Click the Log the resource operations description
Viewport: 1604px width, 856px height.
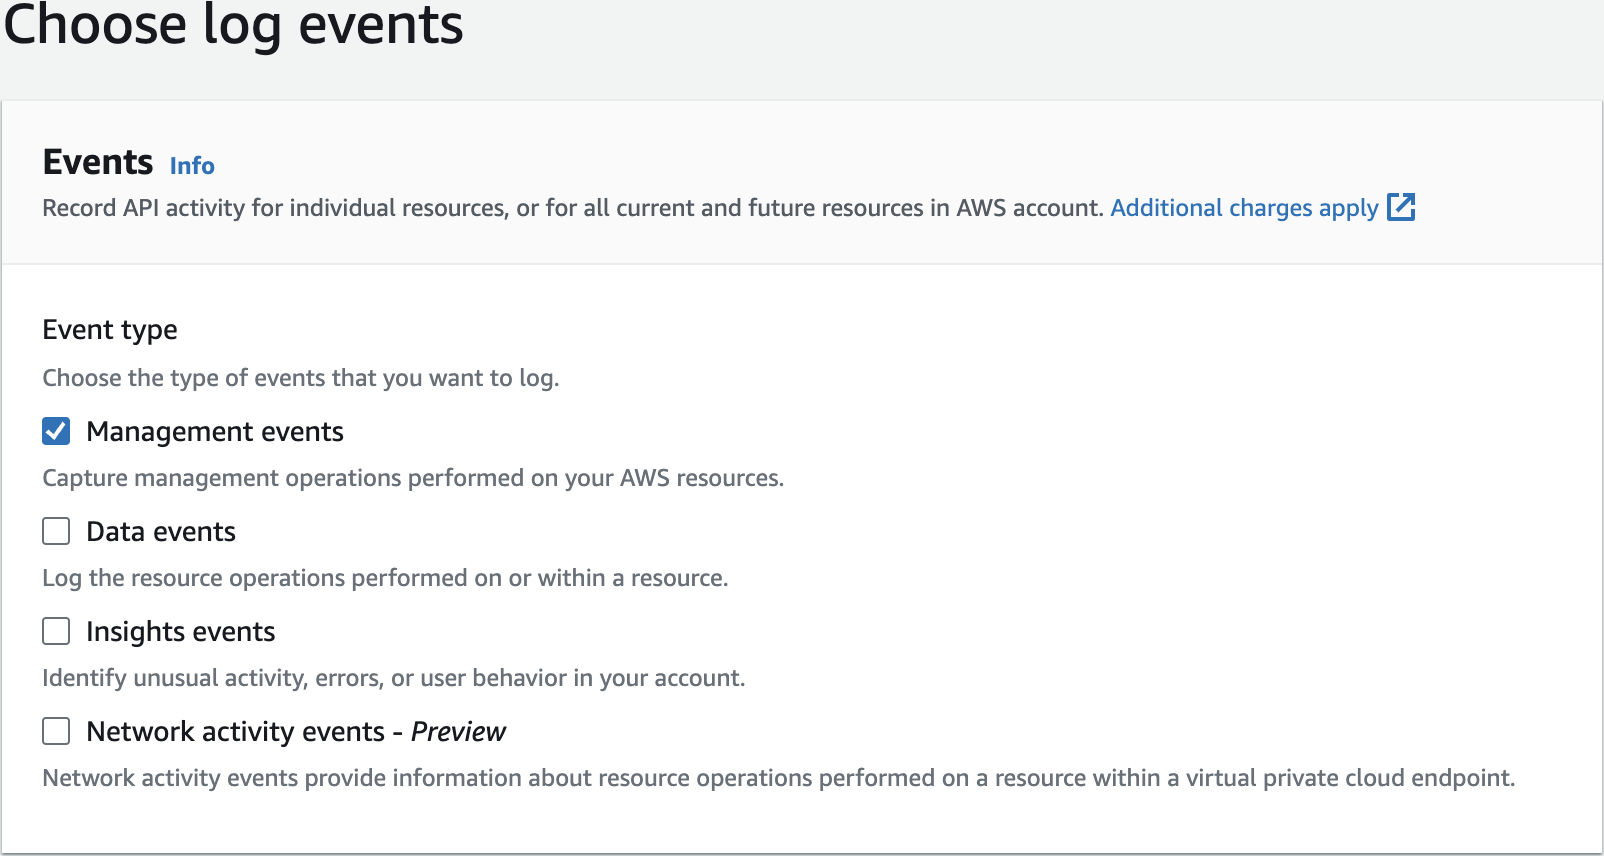pos(385,578)
